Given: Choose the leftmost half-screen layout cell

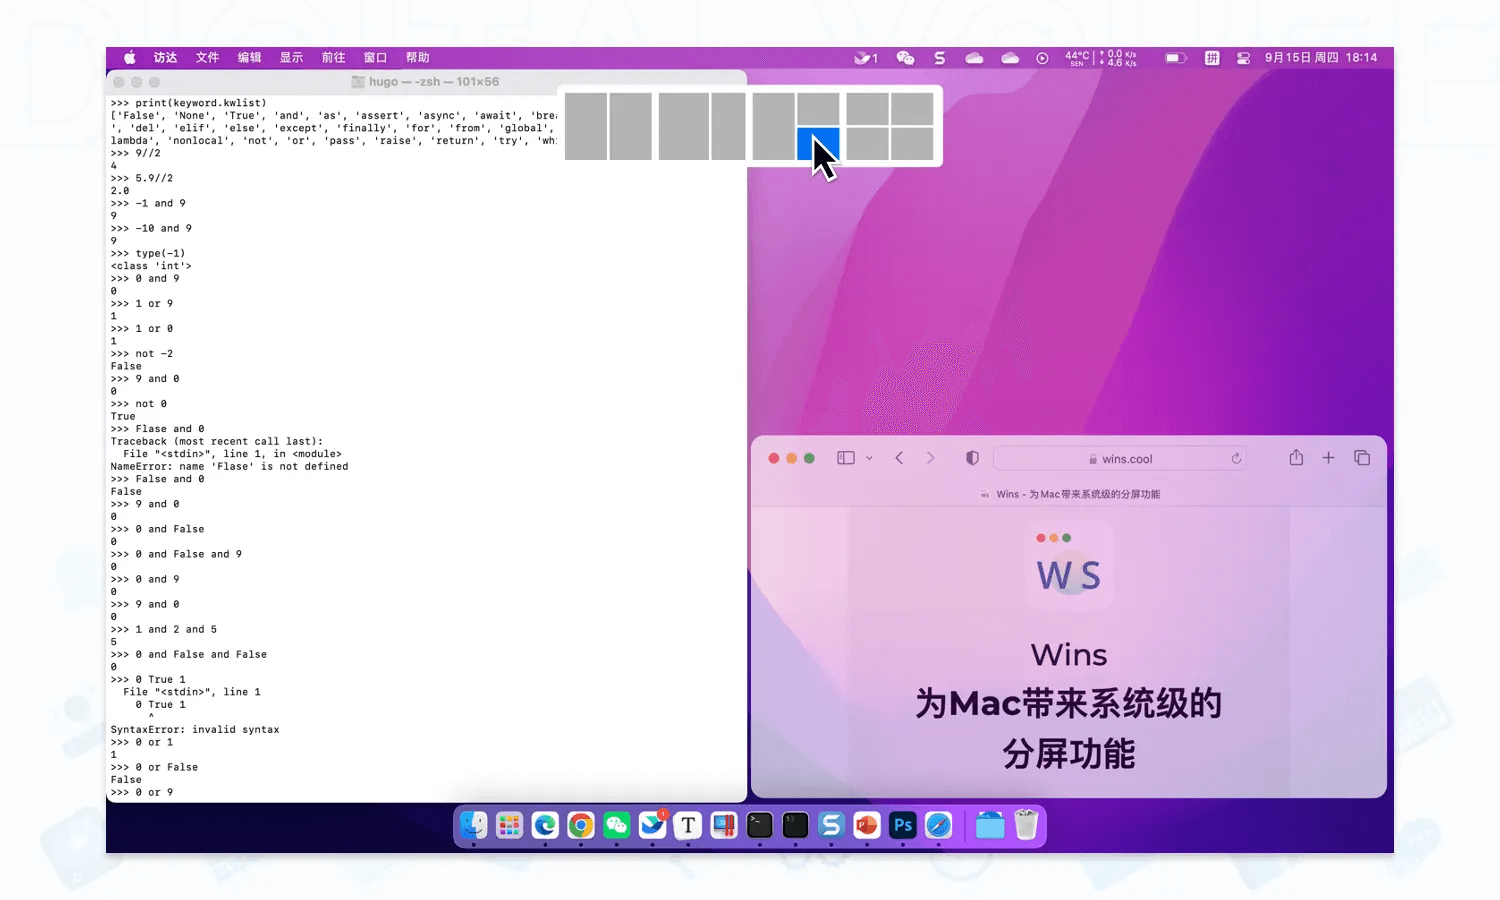Looking at the screenshot, I should tap(586, 126).
